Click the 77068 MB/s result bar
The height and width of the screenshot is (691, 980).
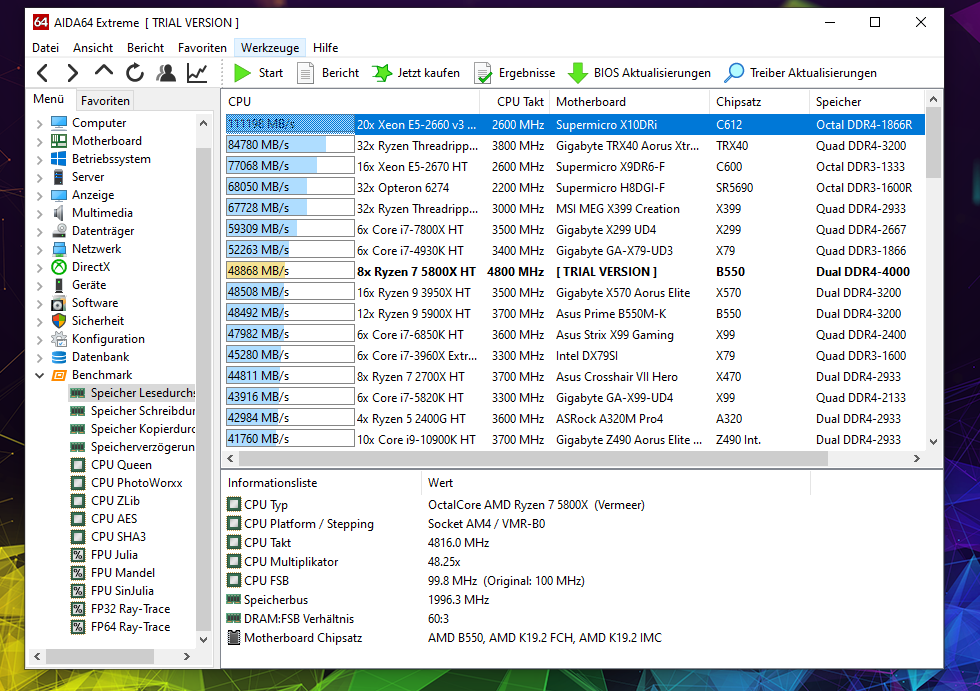coord(290,166)
